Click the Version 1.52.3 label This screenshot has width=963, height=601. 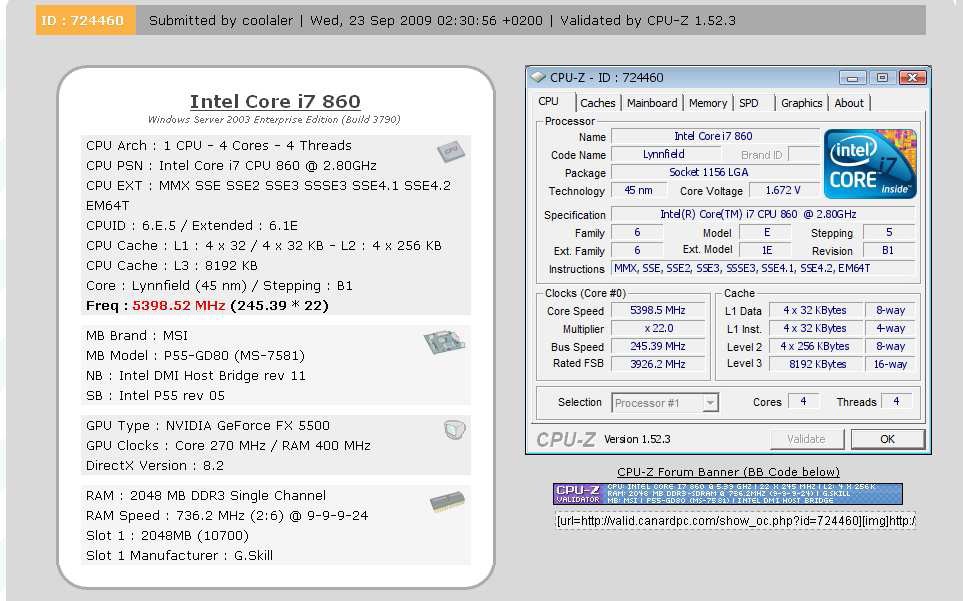[x=637, y=439]
